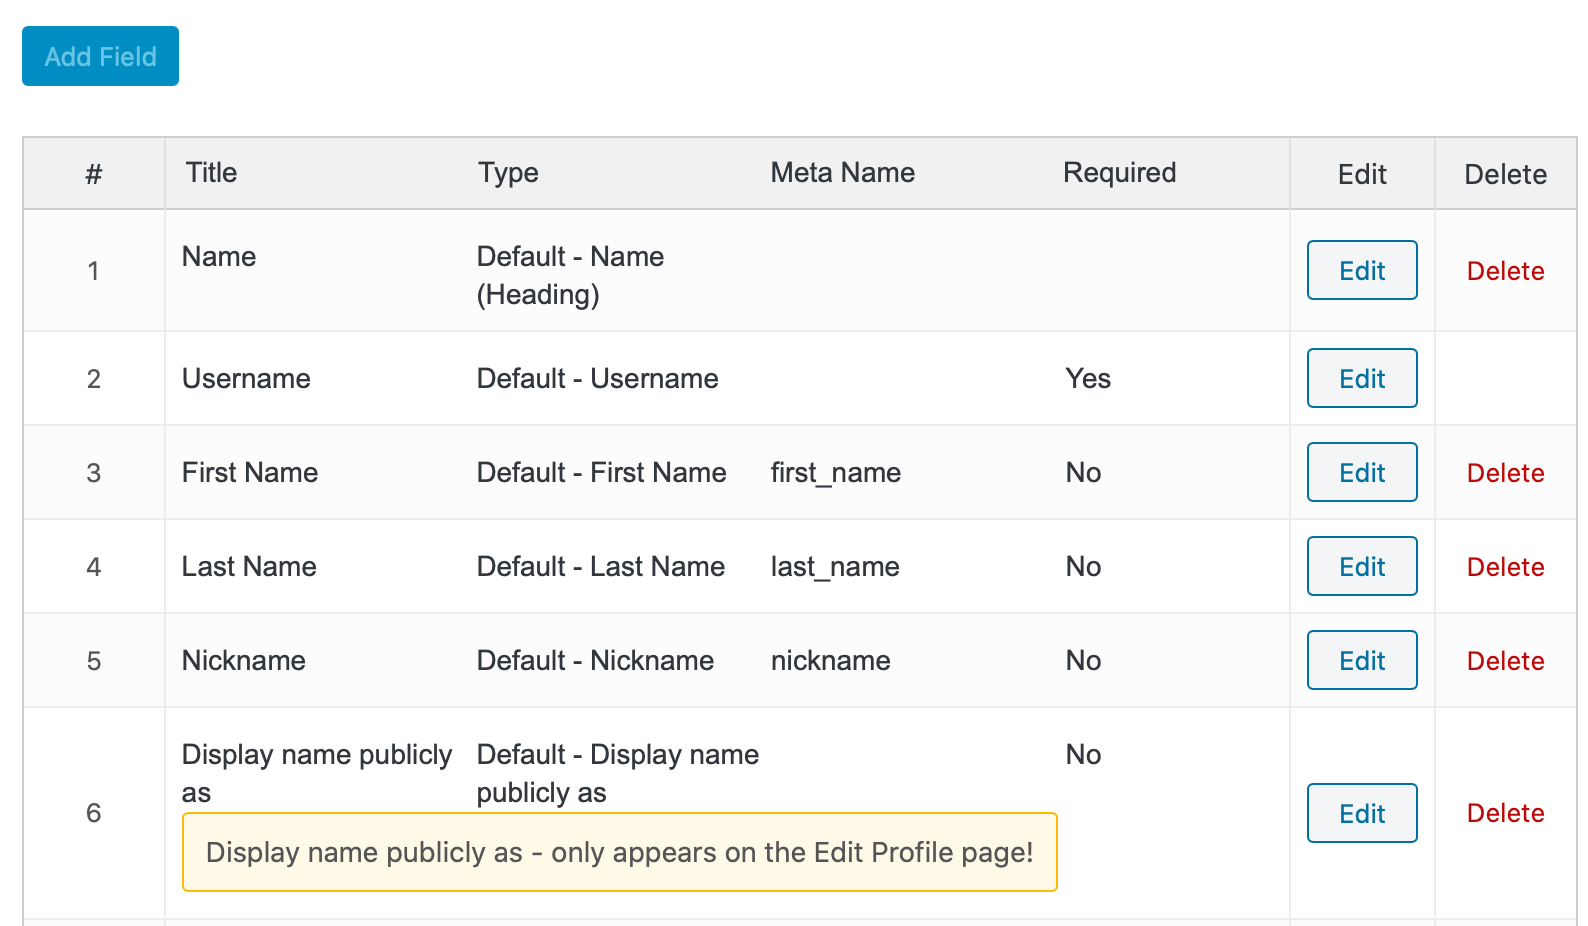Delete the Name heading field

[x=1505, y=271]
